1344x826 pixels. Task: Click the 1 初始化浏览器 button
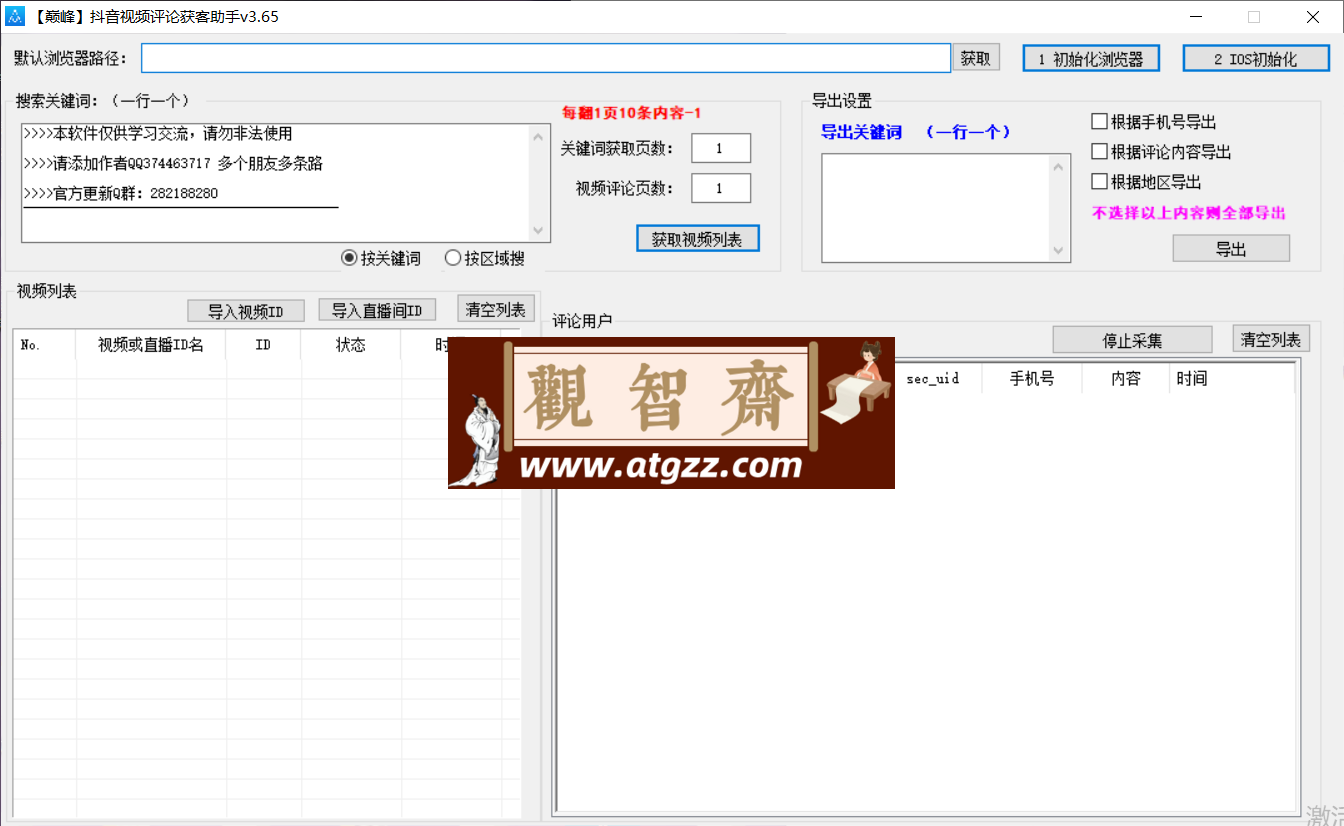tap(1091, 58)
